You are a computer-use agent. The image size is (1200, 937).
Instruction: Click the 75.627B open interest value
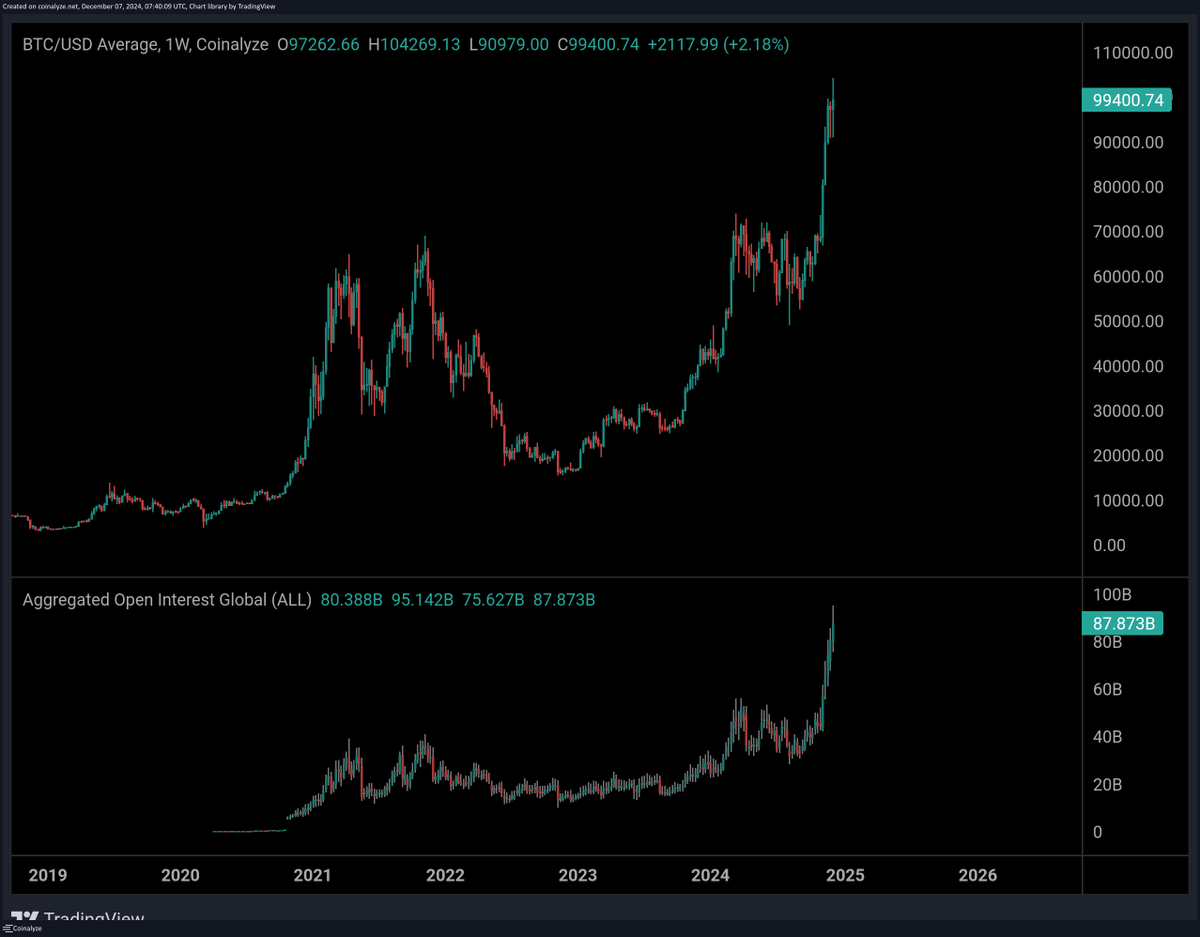[x=494, y=600]
